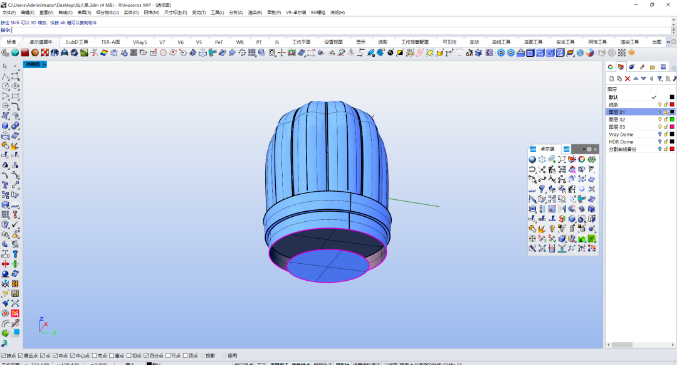Open color swatch of 默认 layer
The image size is (677, 365).
tap(672, 97)
